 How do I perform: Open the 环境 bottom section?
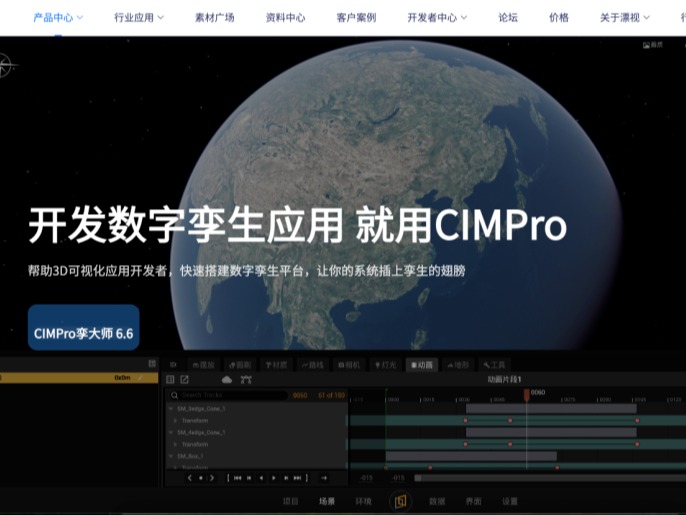[363, 501]
